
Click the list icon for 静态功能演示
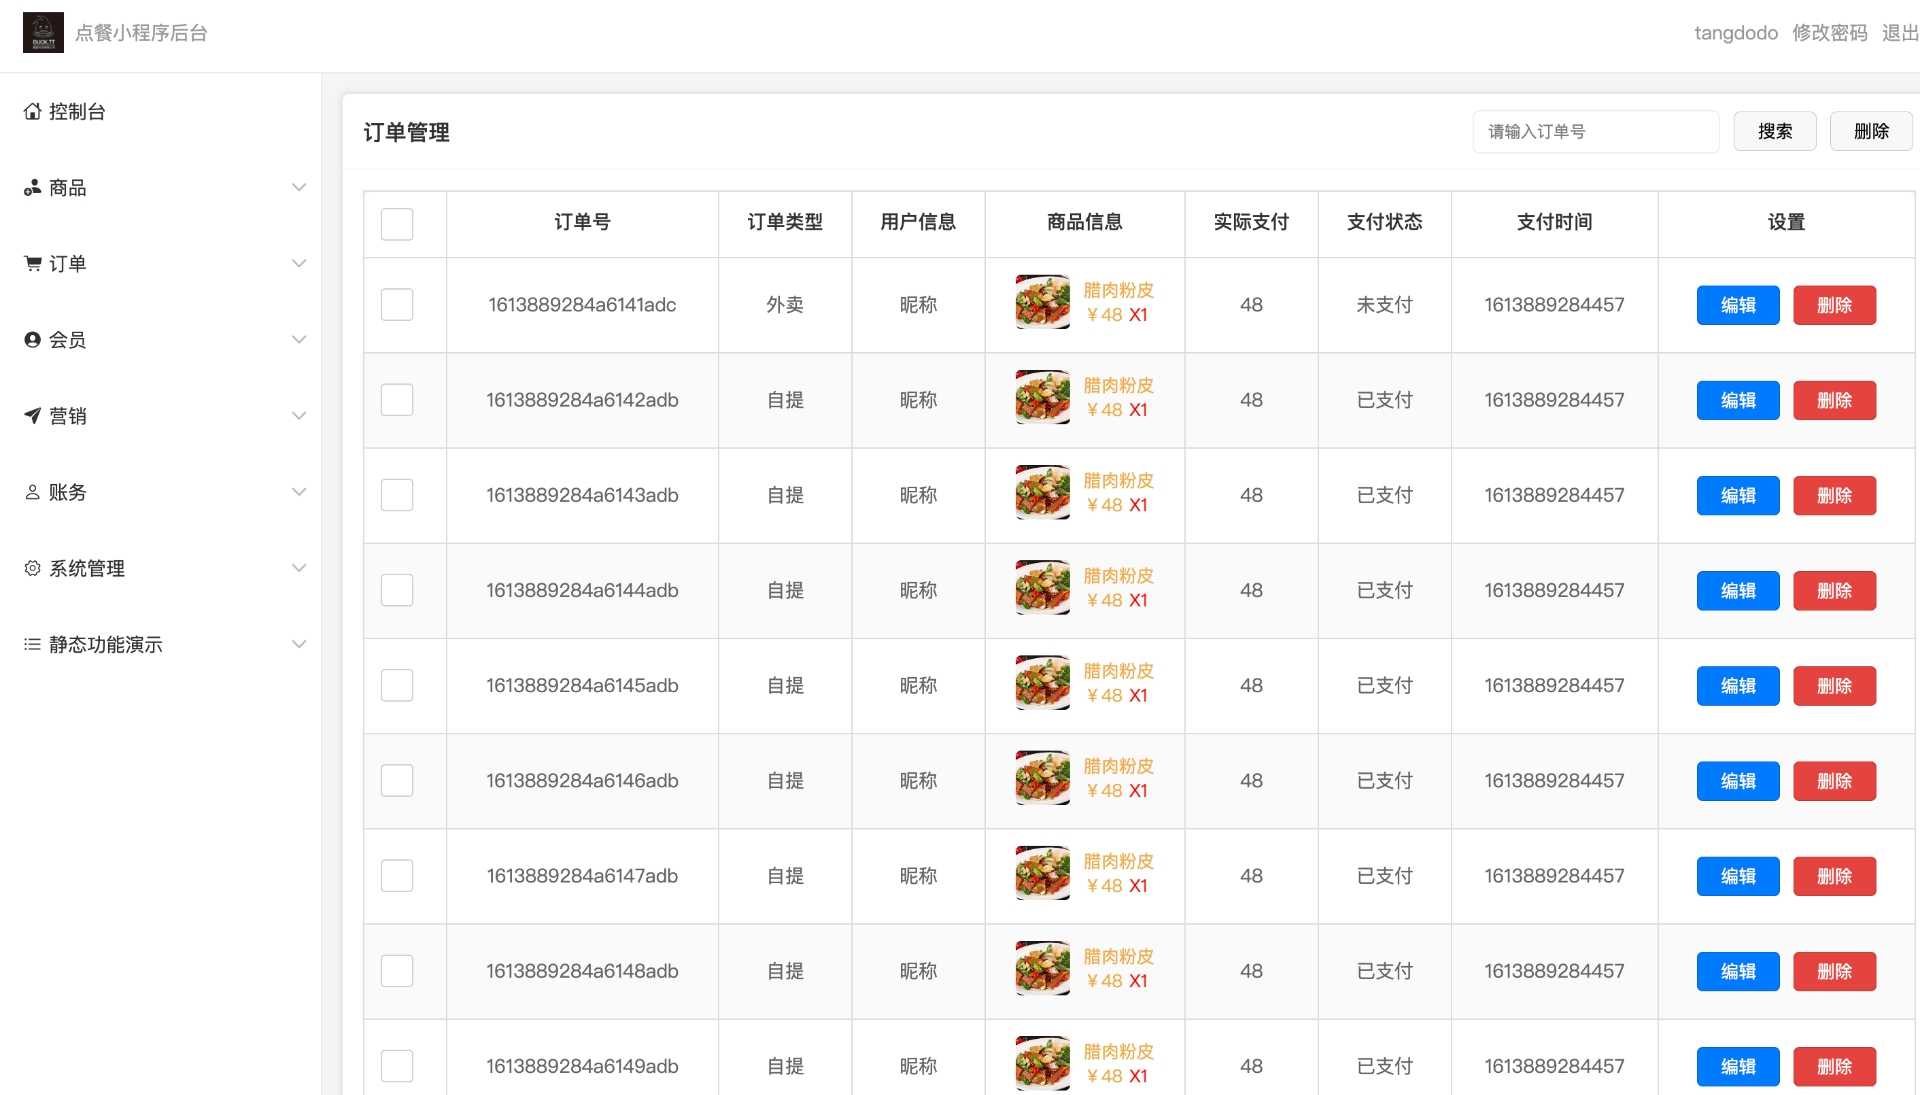[x=32, y=644]
